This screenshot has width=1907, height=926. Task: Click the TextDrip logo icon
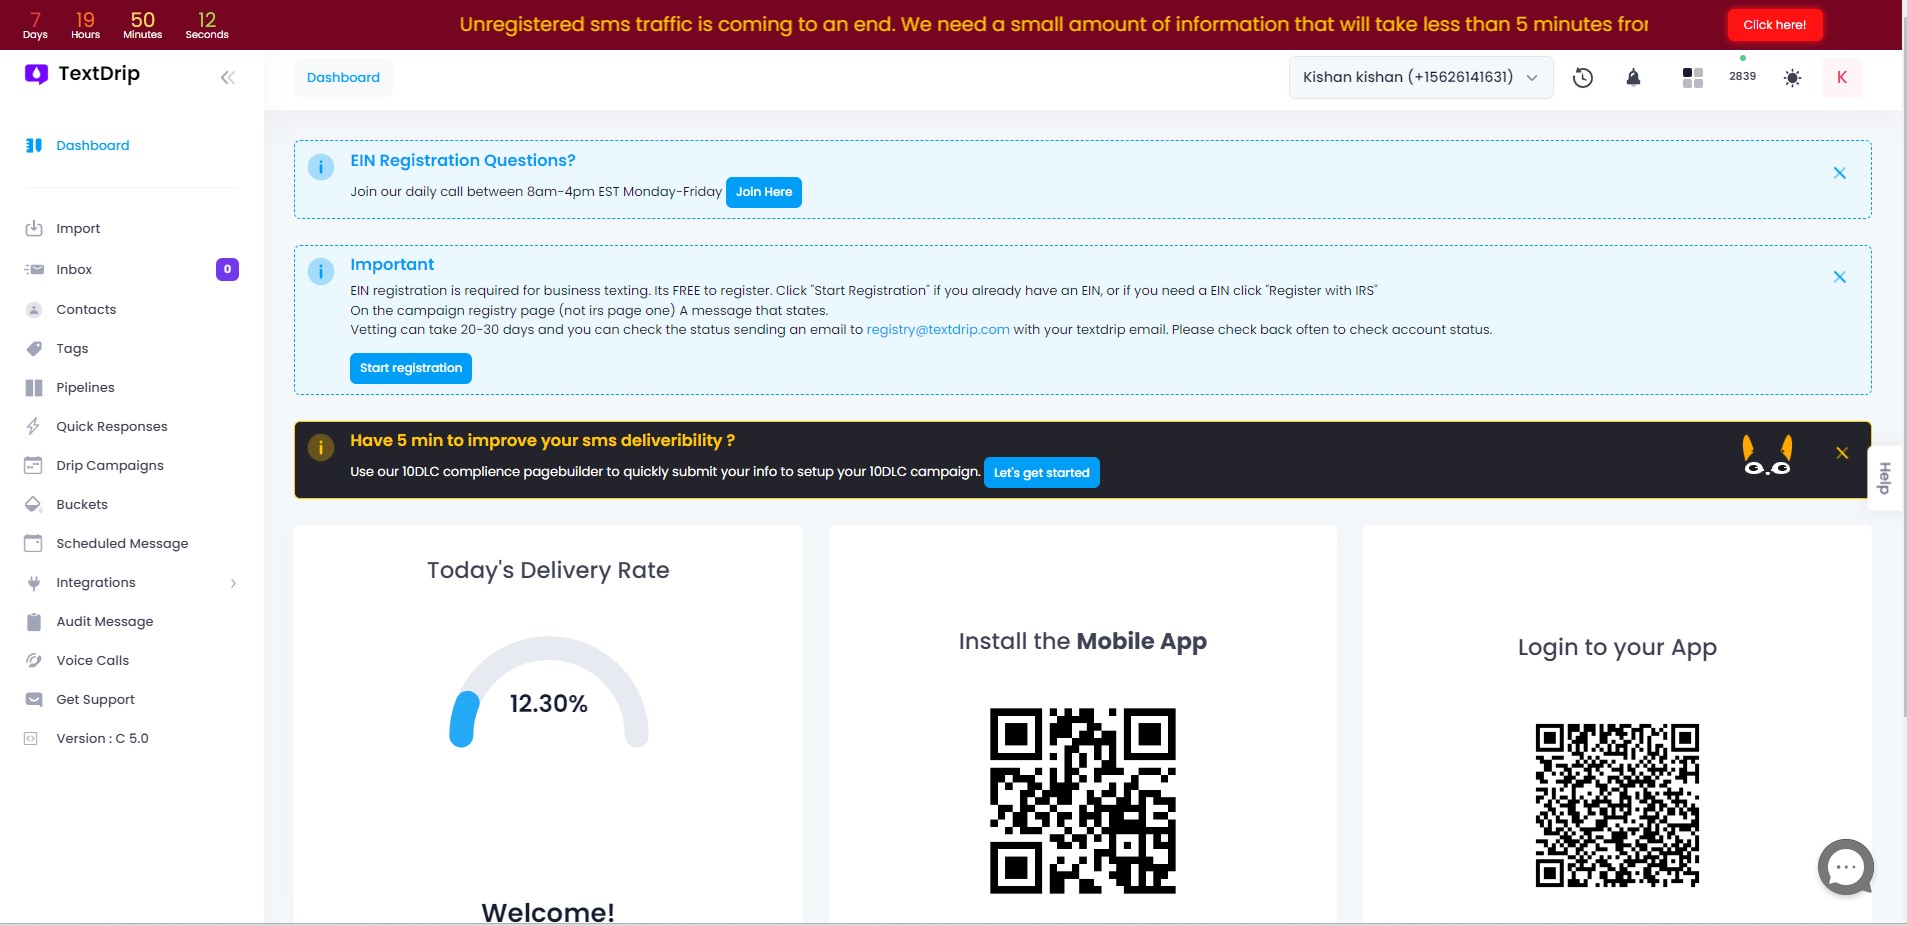click(x=36, y=74)
